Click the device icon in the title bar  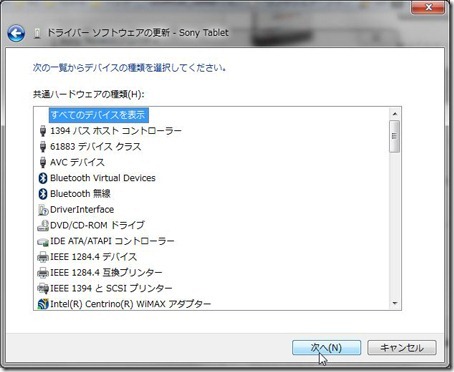pos(37,33)
